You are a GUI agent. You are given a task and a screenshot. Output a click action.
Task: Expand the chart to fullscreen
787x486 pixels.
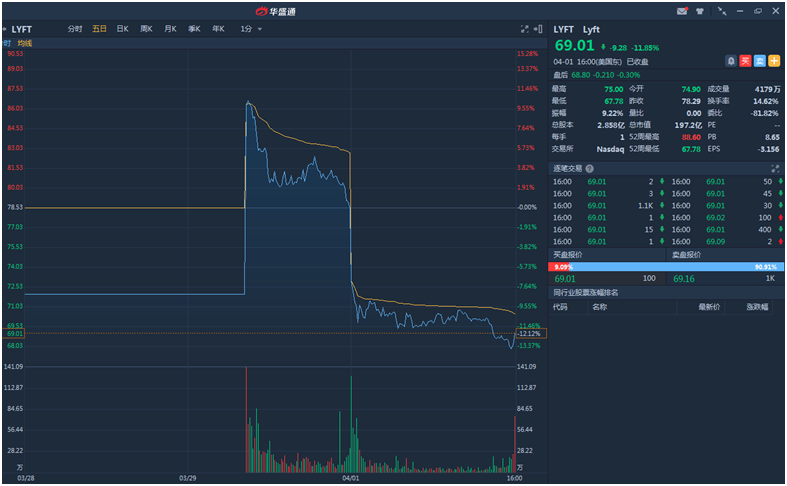pos(524,29)
